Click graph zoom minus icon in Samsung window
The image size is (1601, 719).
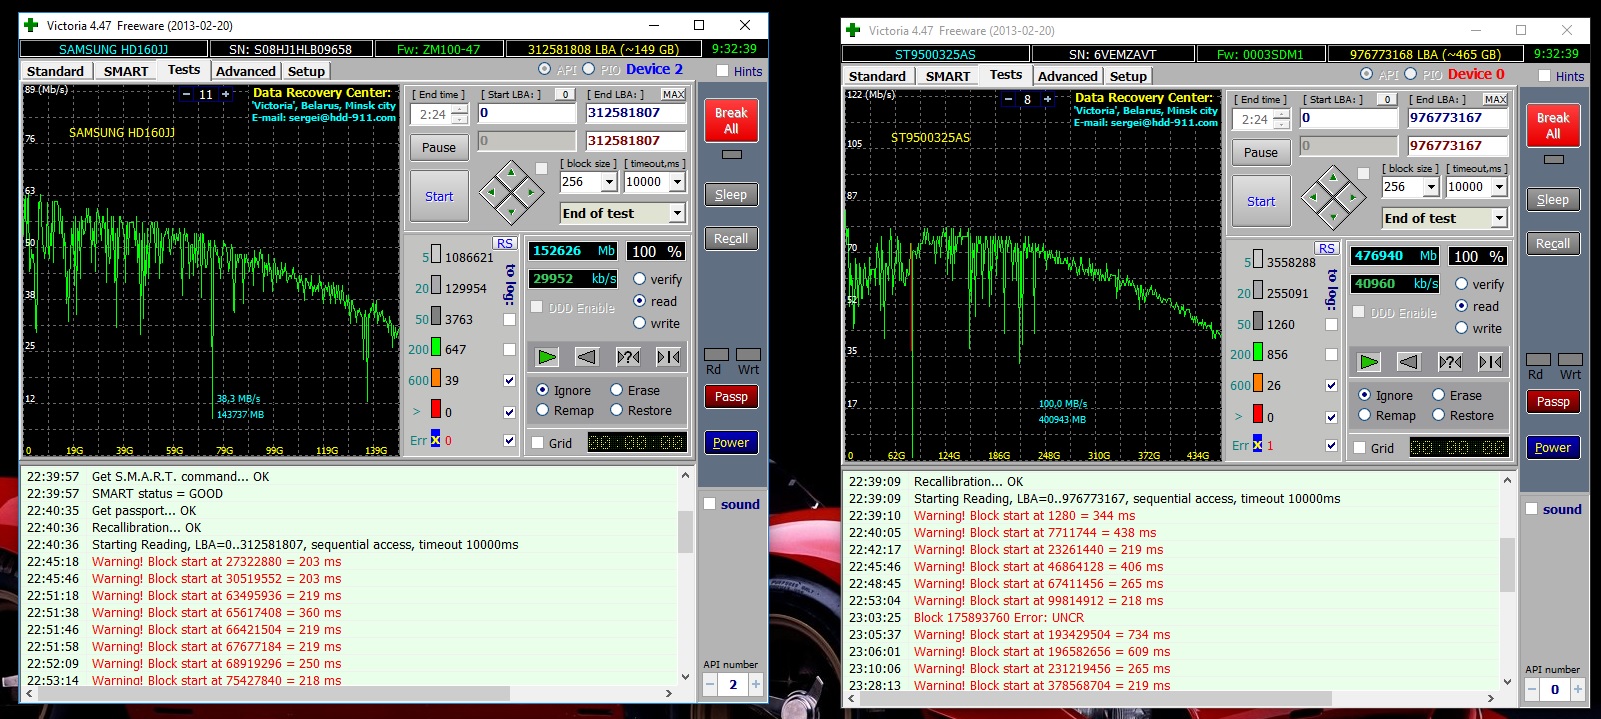point(186,94)
